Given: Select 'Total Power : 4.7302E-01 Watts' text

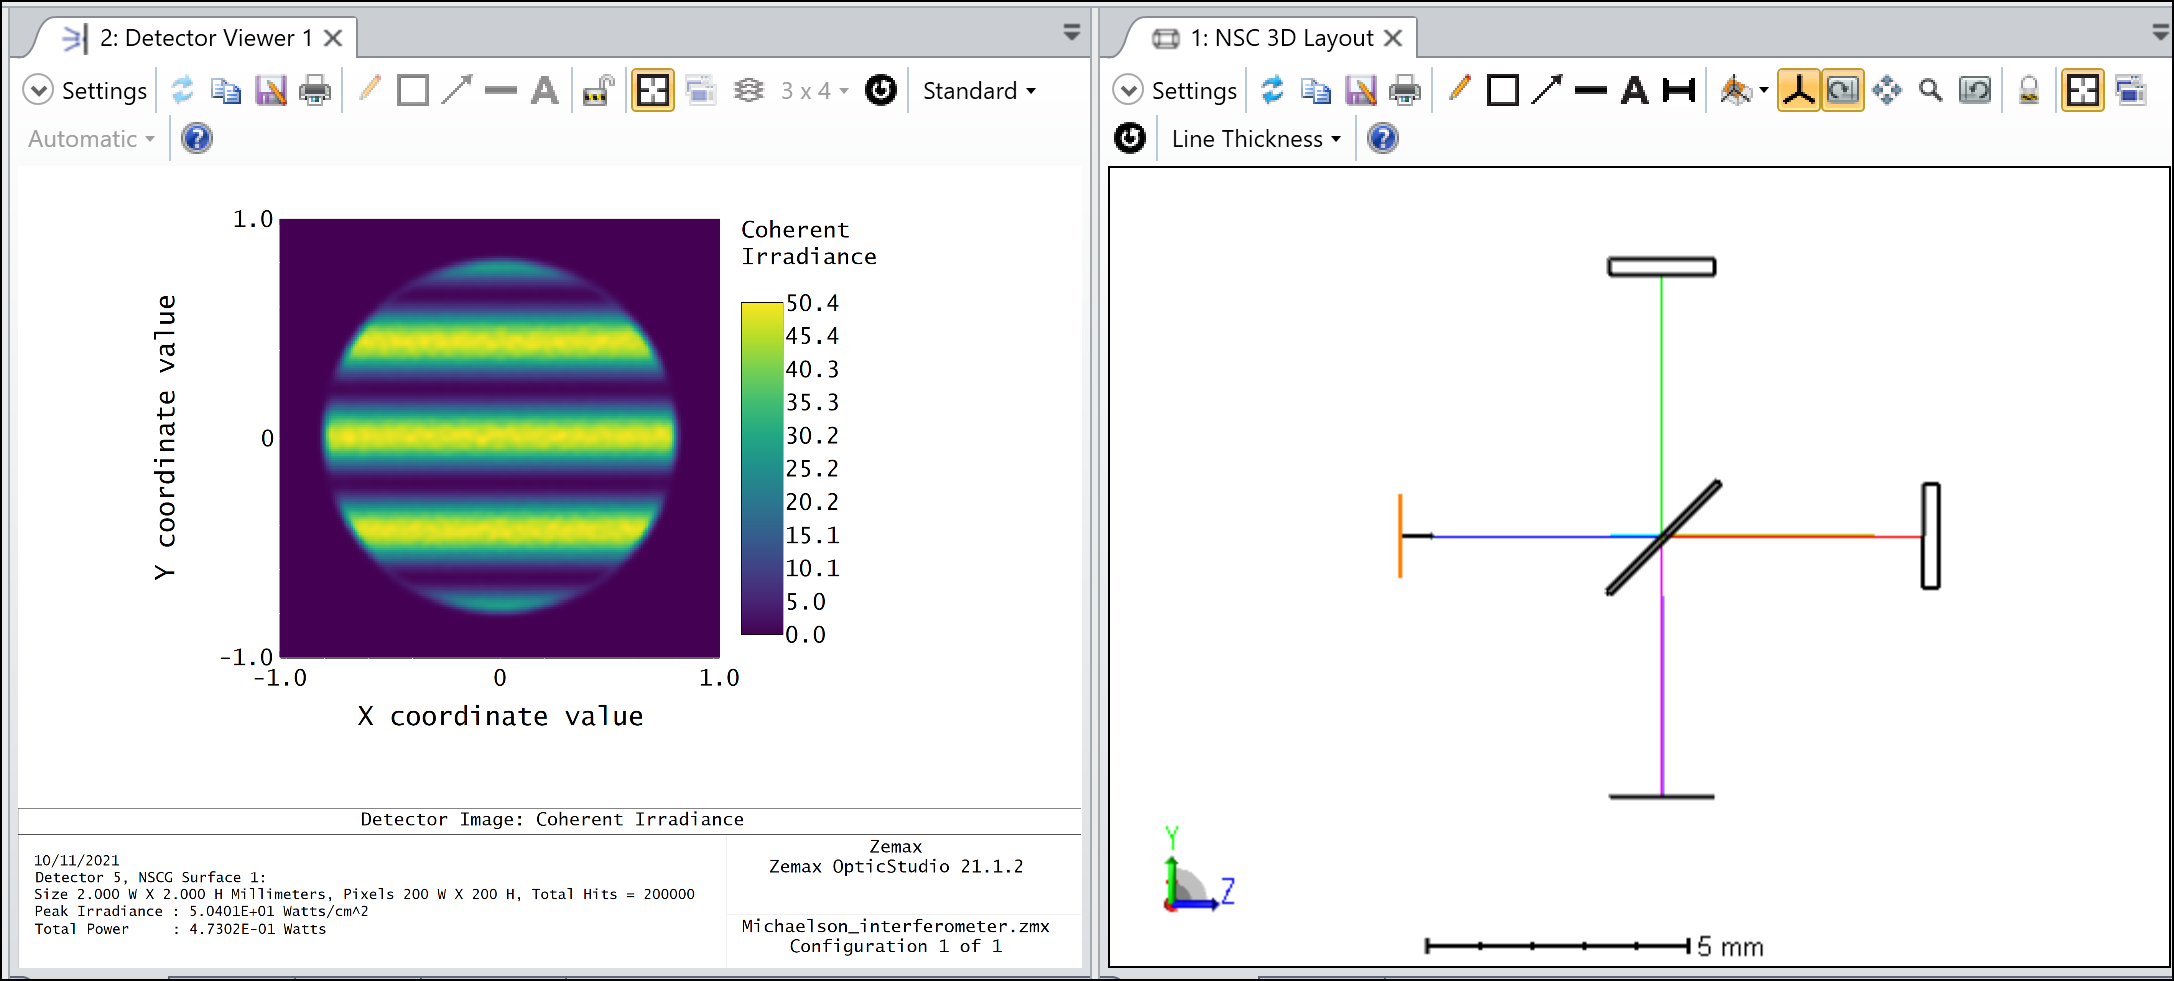Looking at the screenshot, I should (x=180, y=929).
